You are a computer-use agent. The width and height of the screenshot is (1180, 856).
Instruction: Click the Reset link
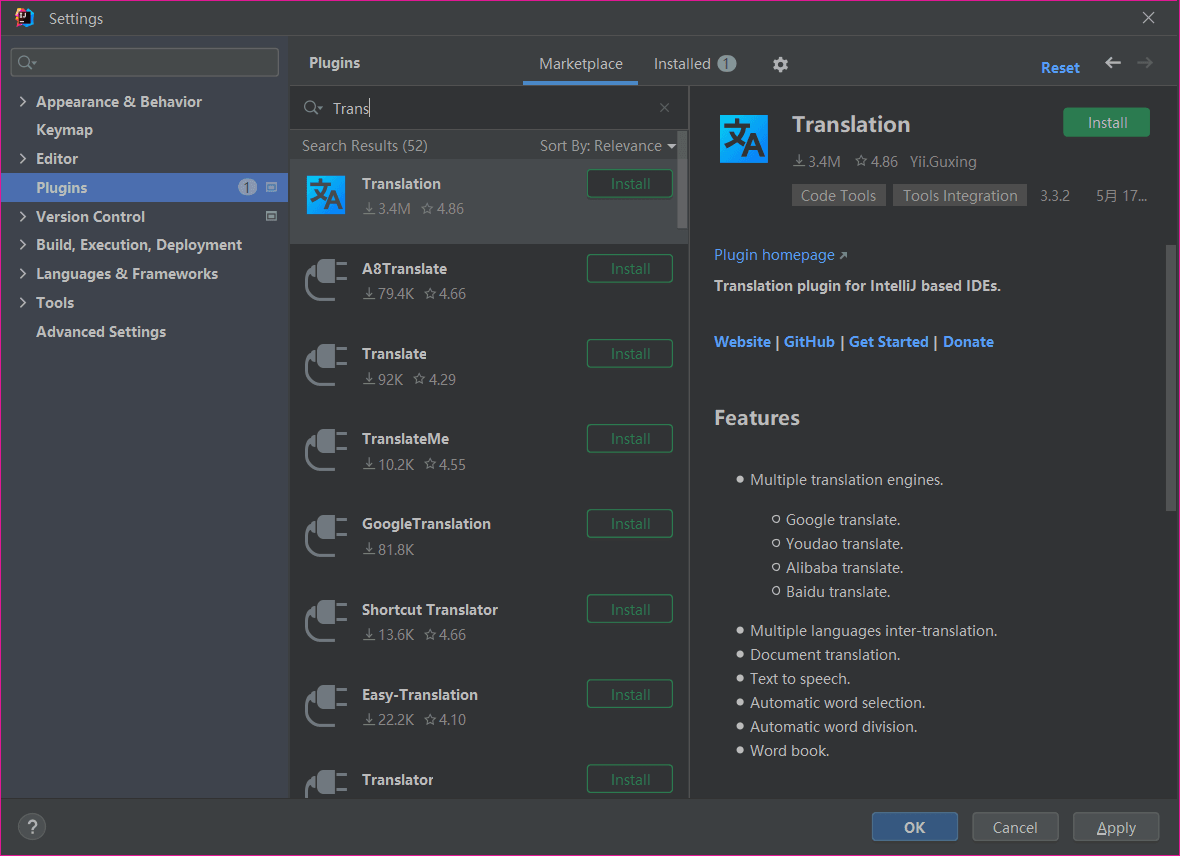1060,68
